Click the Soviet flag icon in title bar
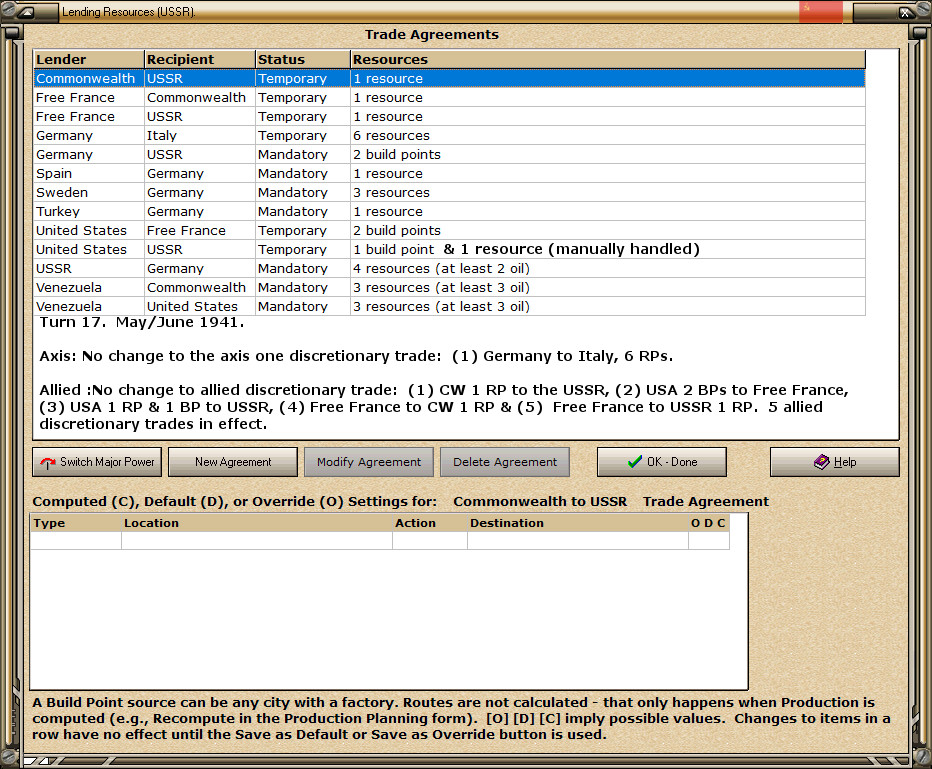Viewport: 932px width, 769px height. pyautogui.click(x=820, y=11)
